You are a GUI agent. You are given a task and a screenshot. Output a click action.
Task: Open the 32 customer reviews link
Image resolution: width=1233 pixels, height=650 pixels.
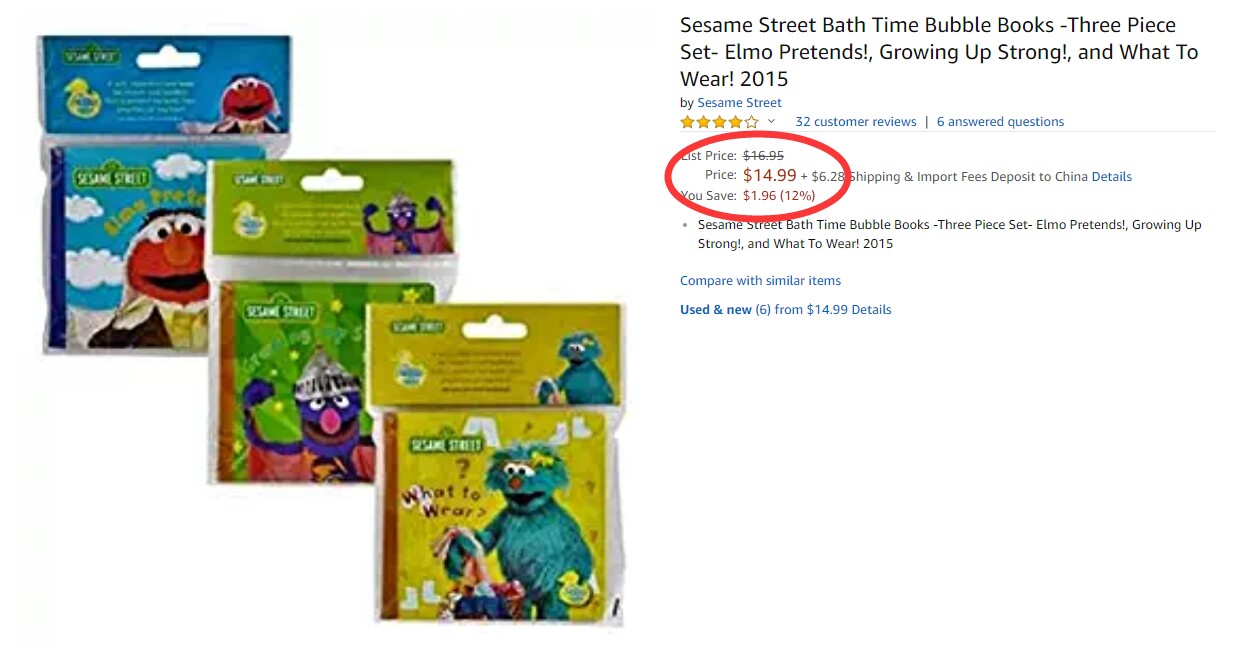(856, 122)
